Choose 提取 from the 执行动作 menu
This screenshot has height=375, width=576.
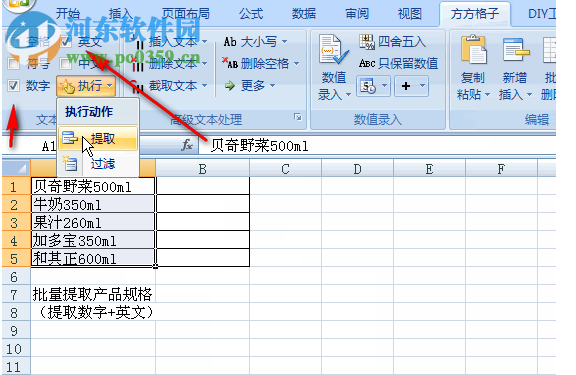click(x=98, y=138)
